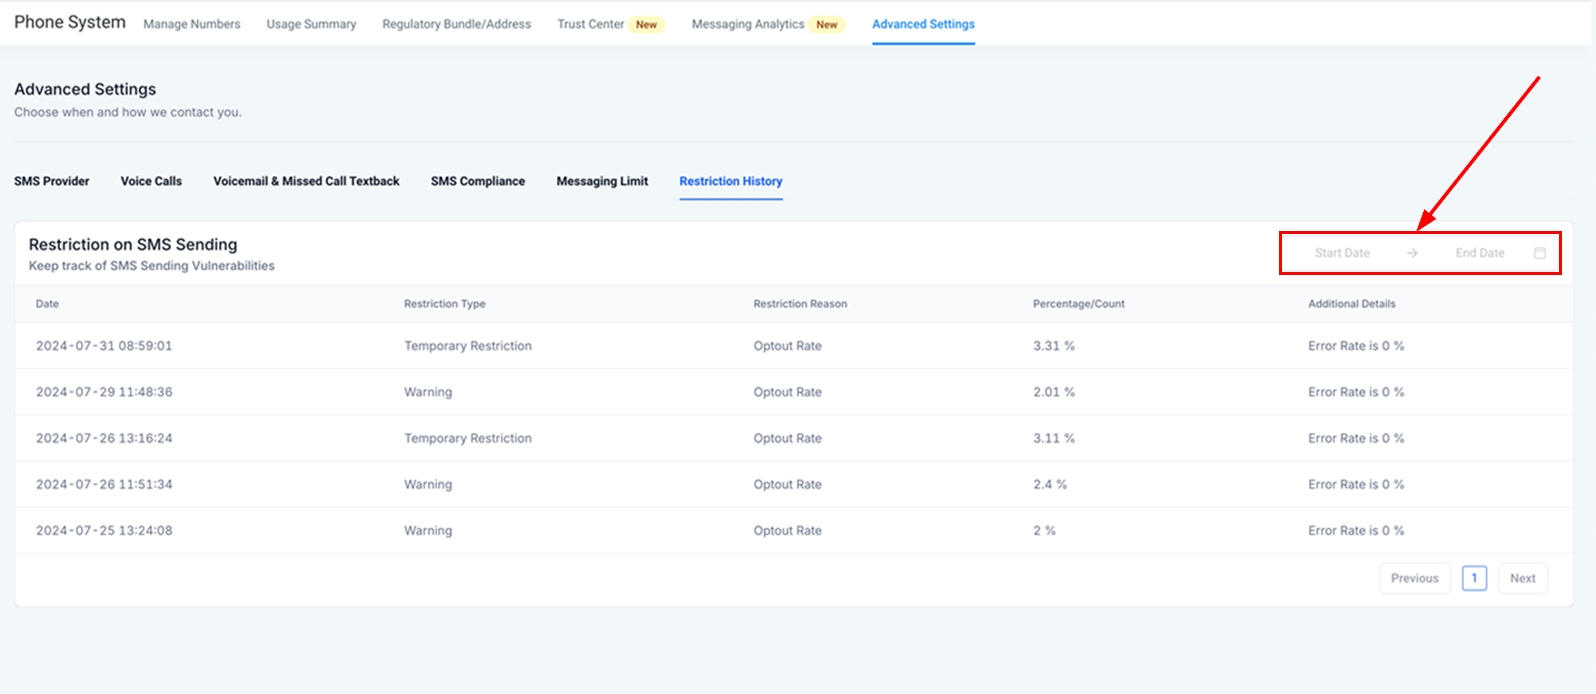1596x694 pixels.
Task: Click the Previous pagination button
Action: click(1414, 578)
